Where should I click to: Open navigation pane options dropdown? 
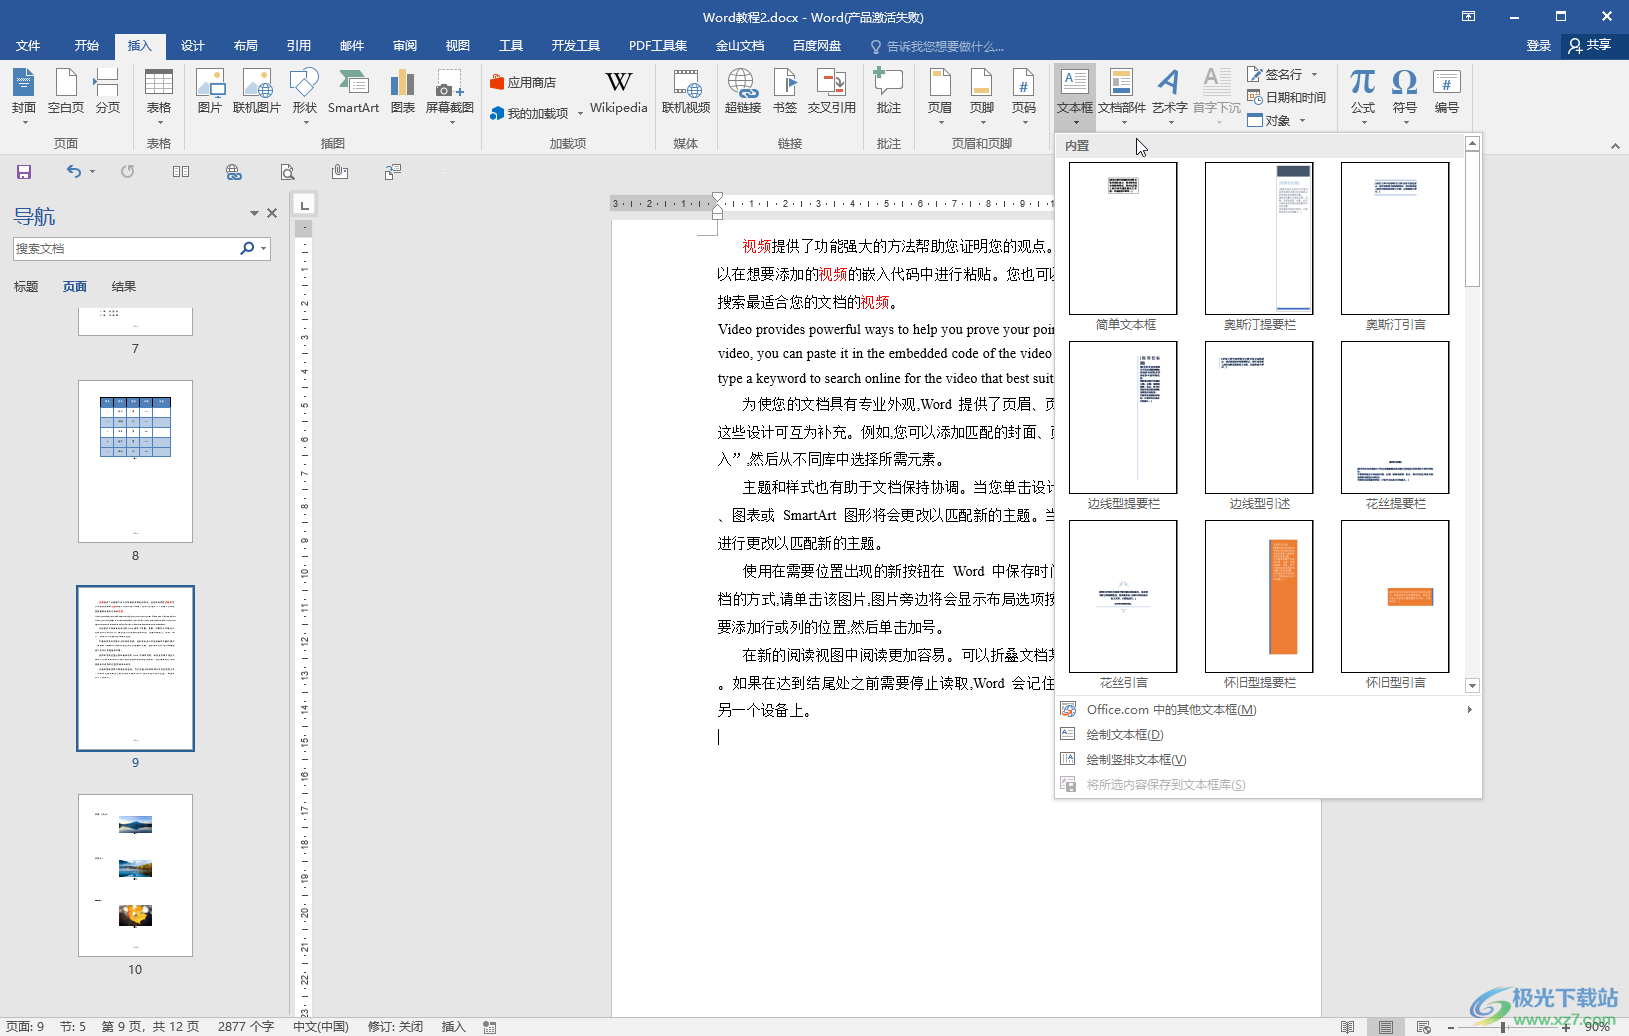coord(254,213)
